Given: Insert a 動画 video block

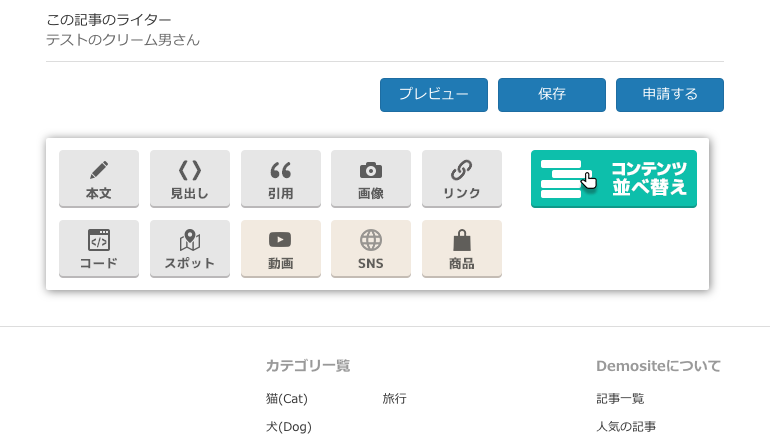Looking at the screenshot, I should click(280, 249).
